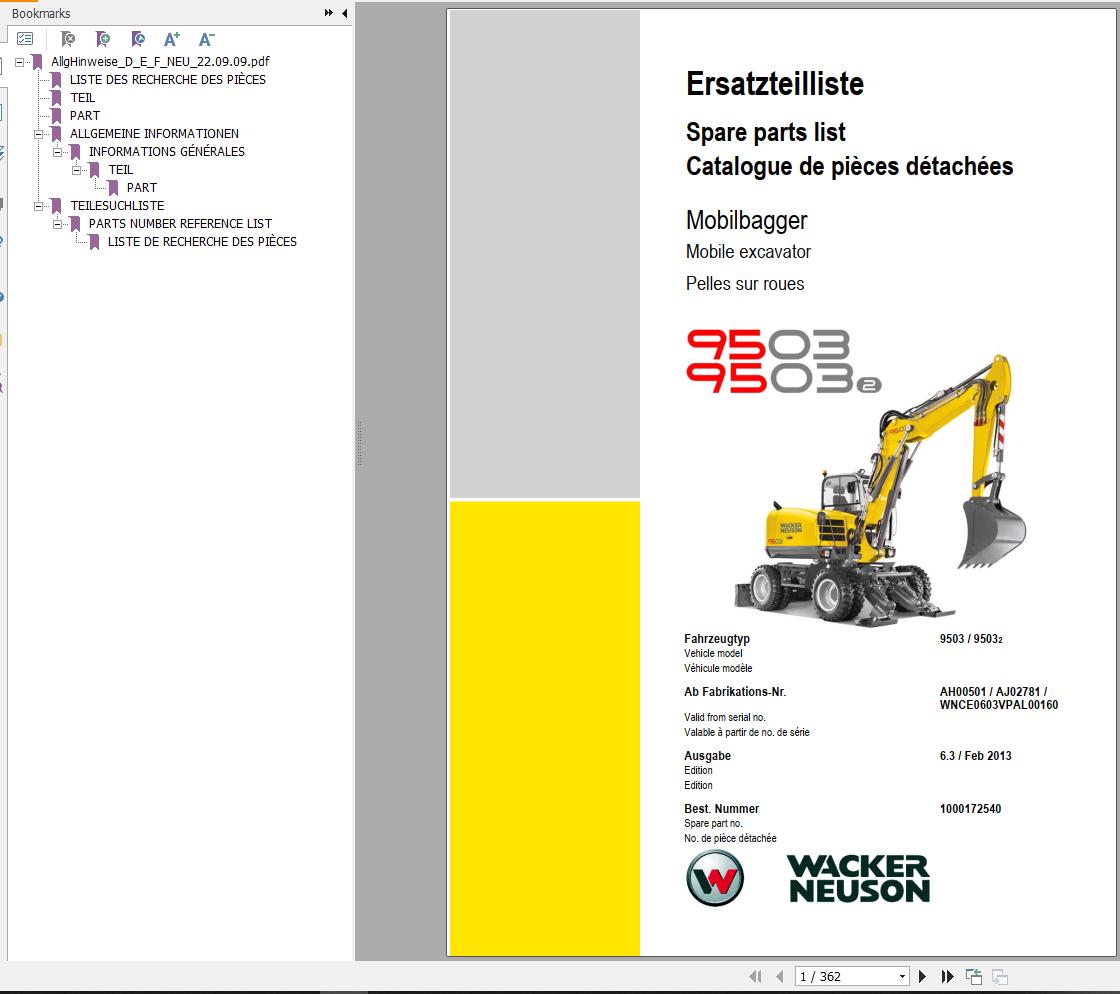Viewport: 1120px width, 994px height.
Task: Click the Mobilbagger subtitle
Action: (x=746, y=221)
